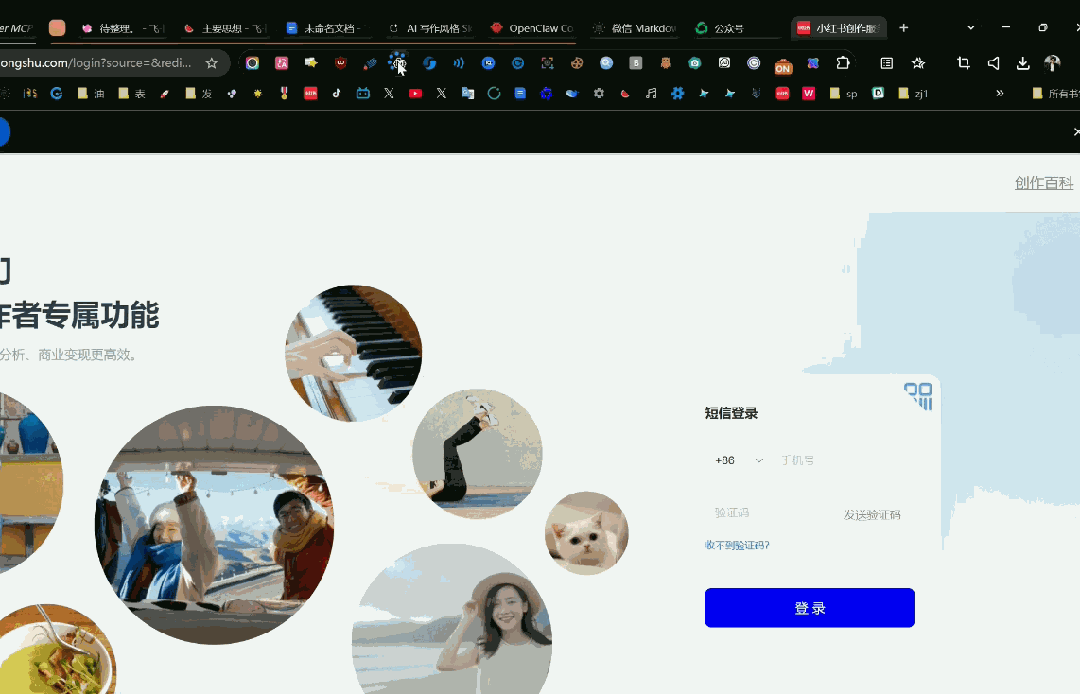Open the cookie extension icon
The height and width of the screenshot is (694, 1080).
pyautogui.click(x=577, y=63)
